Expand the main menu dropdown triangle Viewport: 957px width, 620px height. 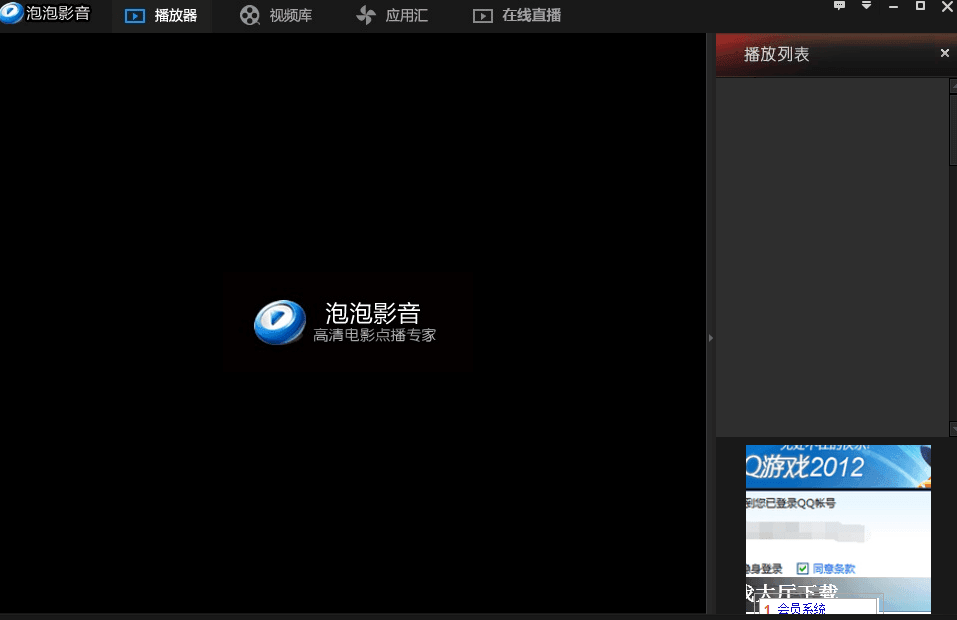[x=866, y=6]
